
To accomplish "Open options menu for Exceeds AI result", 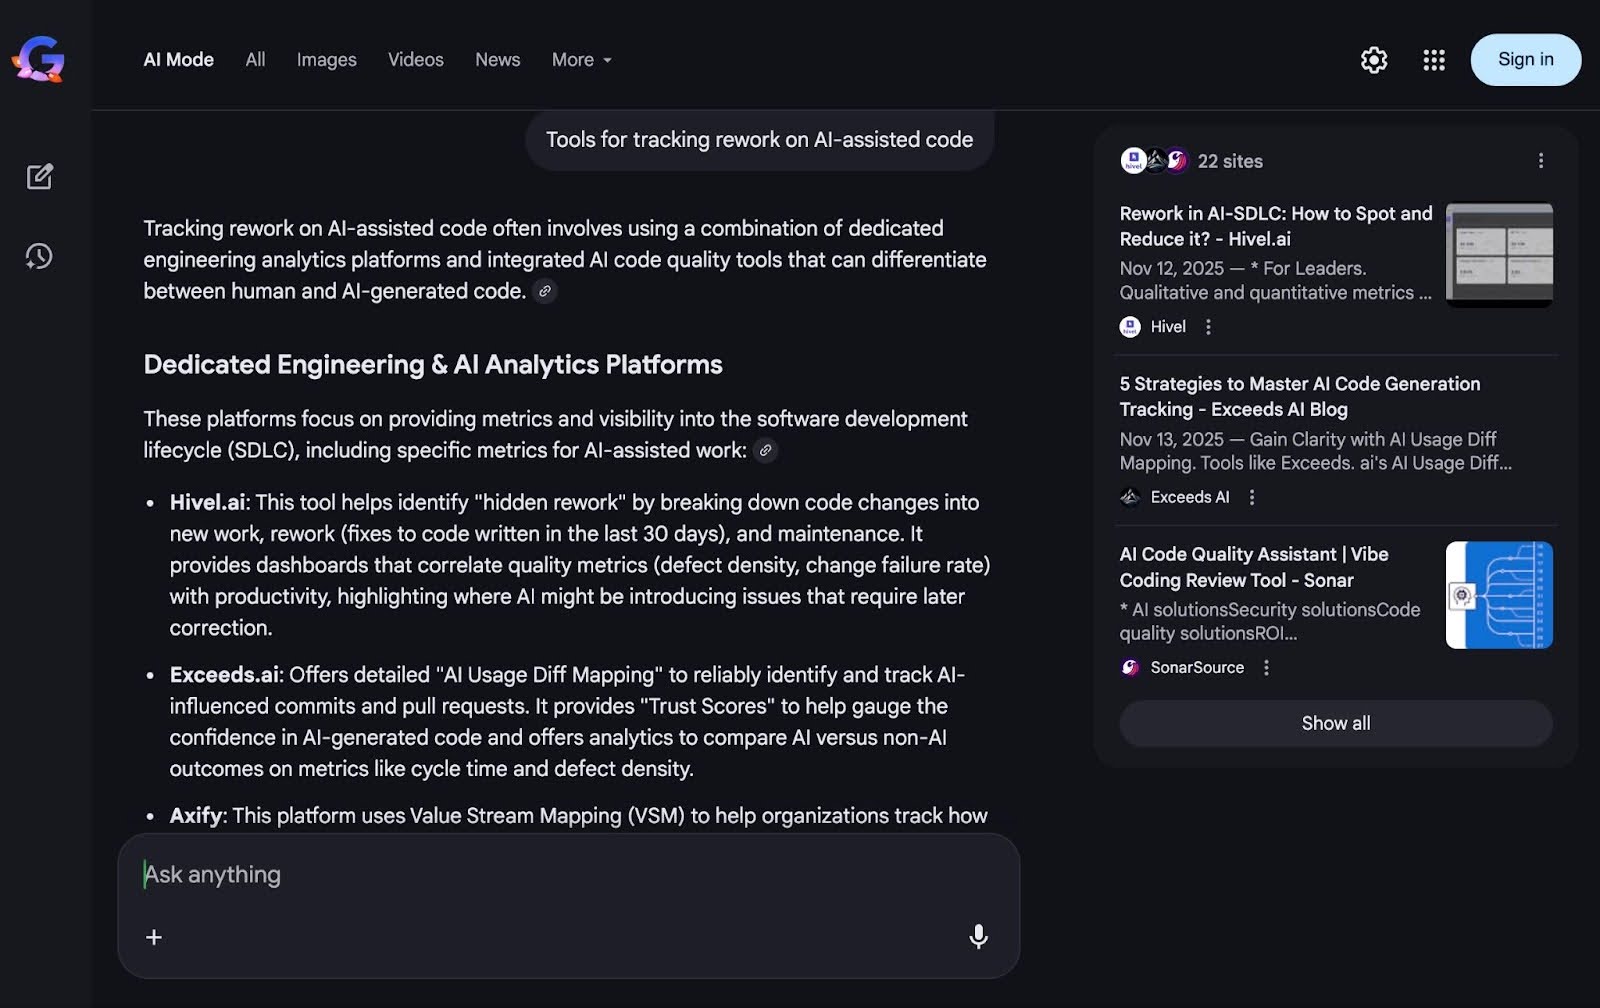I will click(x=1251, y=497).
